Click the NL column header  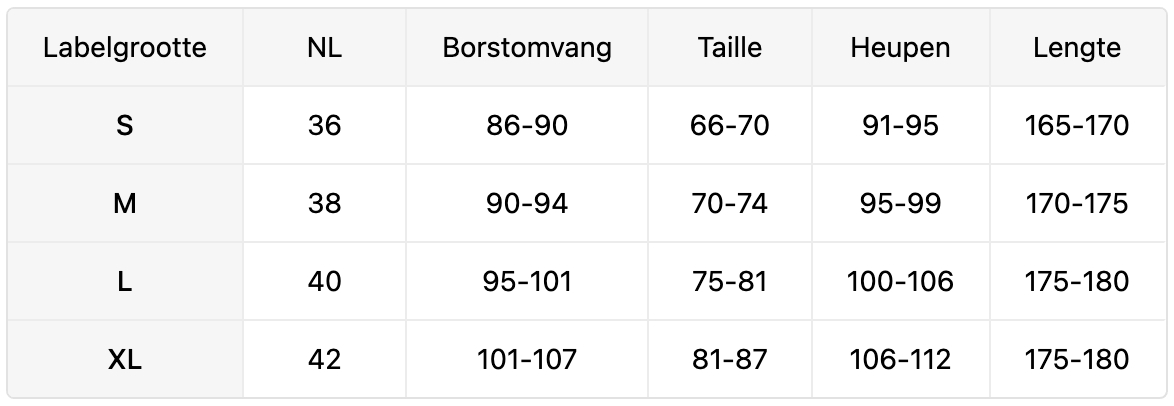pos(325,48)
